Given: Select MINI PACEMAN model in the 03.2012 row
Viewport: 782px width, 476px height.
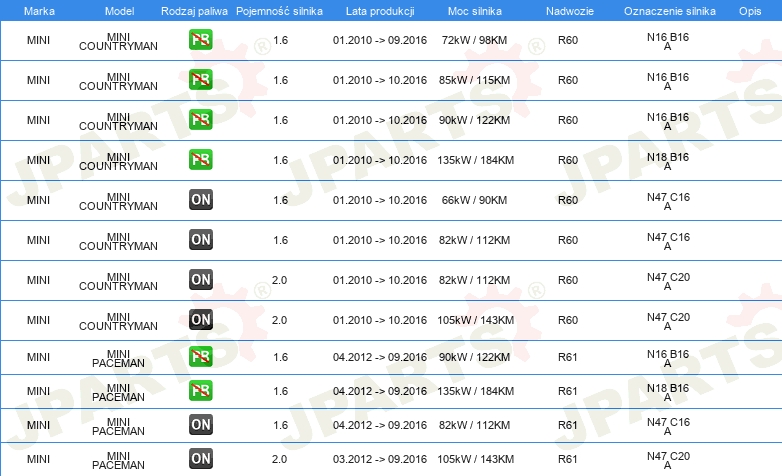Looking at the screenshot, I should [118, 460].
